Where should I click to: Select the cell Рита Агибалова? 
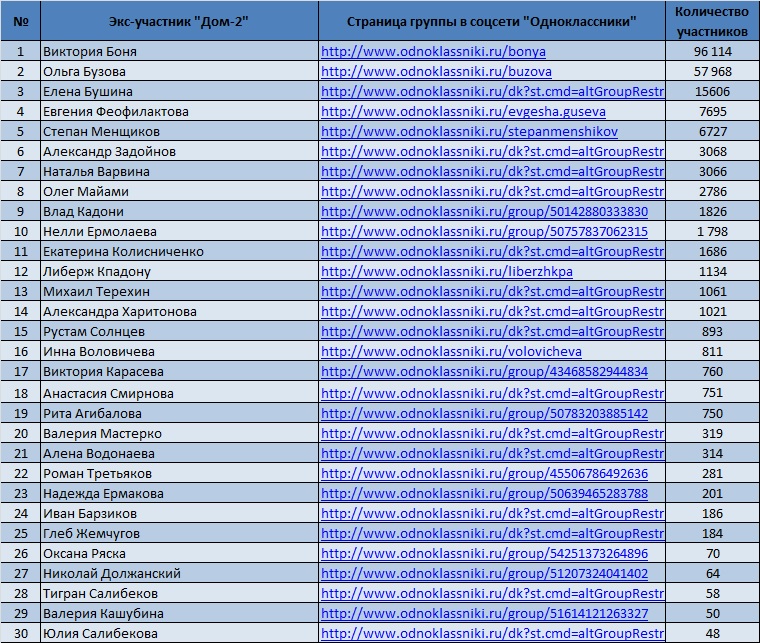[x=179, y=413]
